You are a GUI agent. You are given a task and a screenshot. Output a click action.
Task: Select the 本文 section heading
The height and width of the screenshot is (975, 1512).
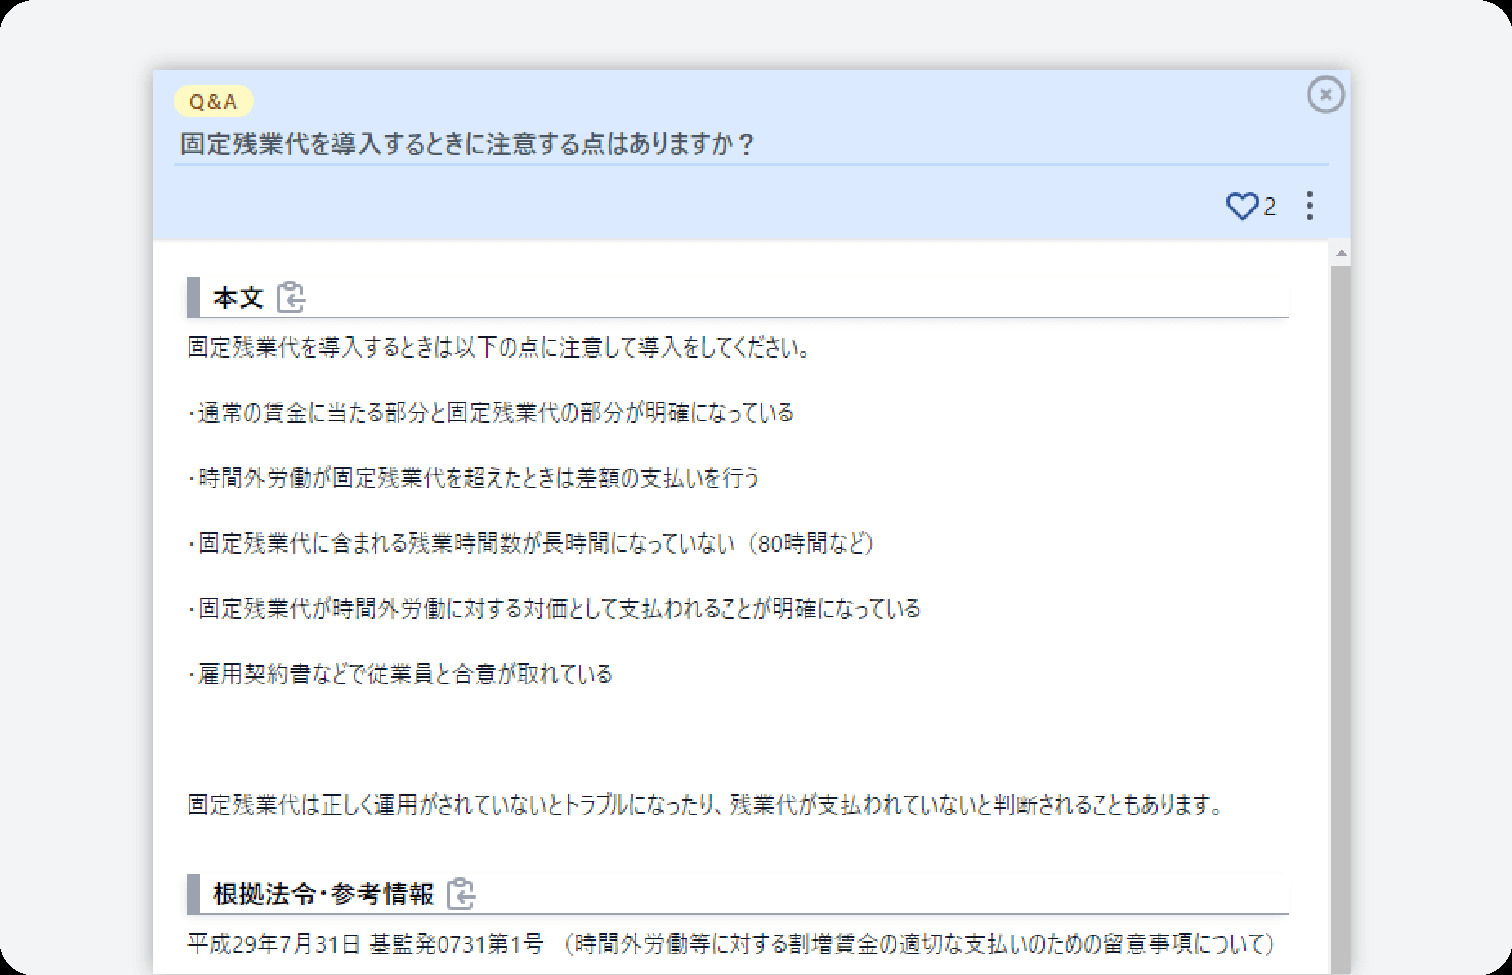click(238, 298)
